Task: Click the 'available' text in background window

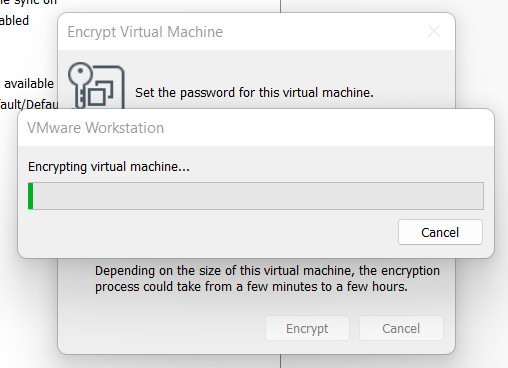Action: (29, 83)
